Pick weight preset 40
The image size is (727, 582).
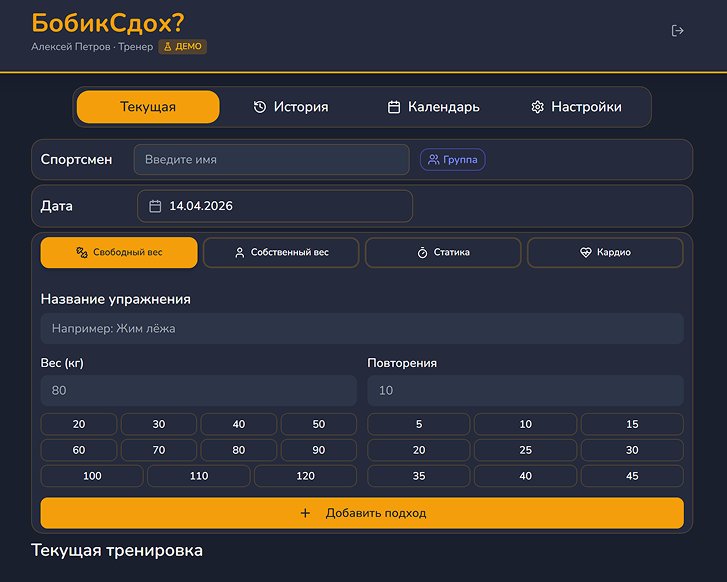pyautogui.click(x=239, y=424)
